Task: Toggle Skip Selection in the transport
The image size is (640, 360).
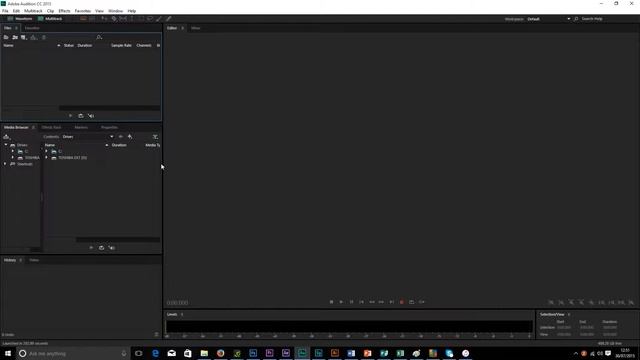Action: 422,302
